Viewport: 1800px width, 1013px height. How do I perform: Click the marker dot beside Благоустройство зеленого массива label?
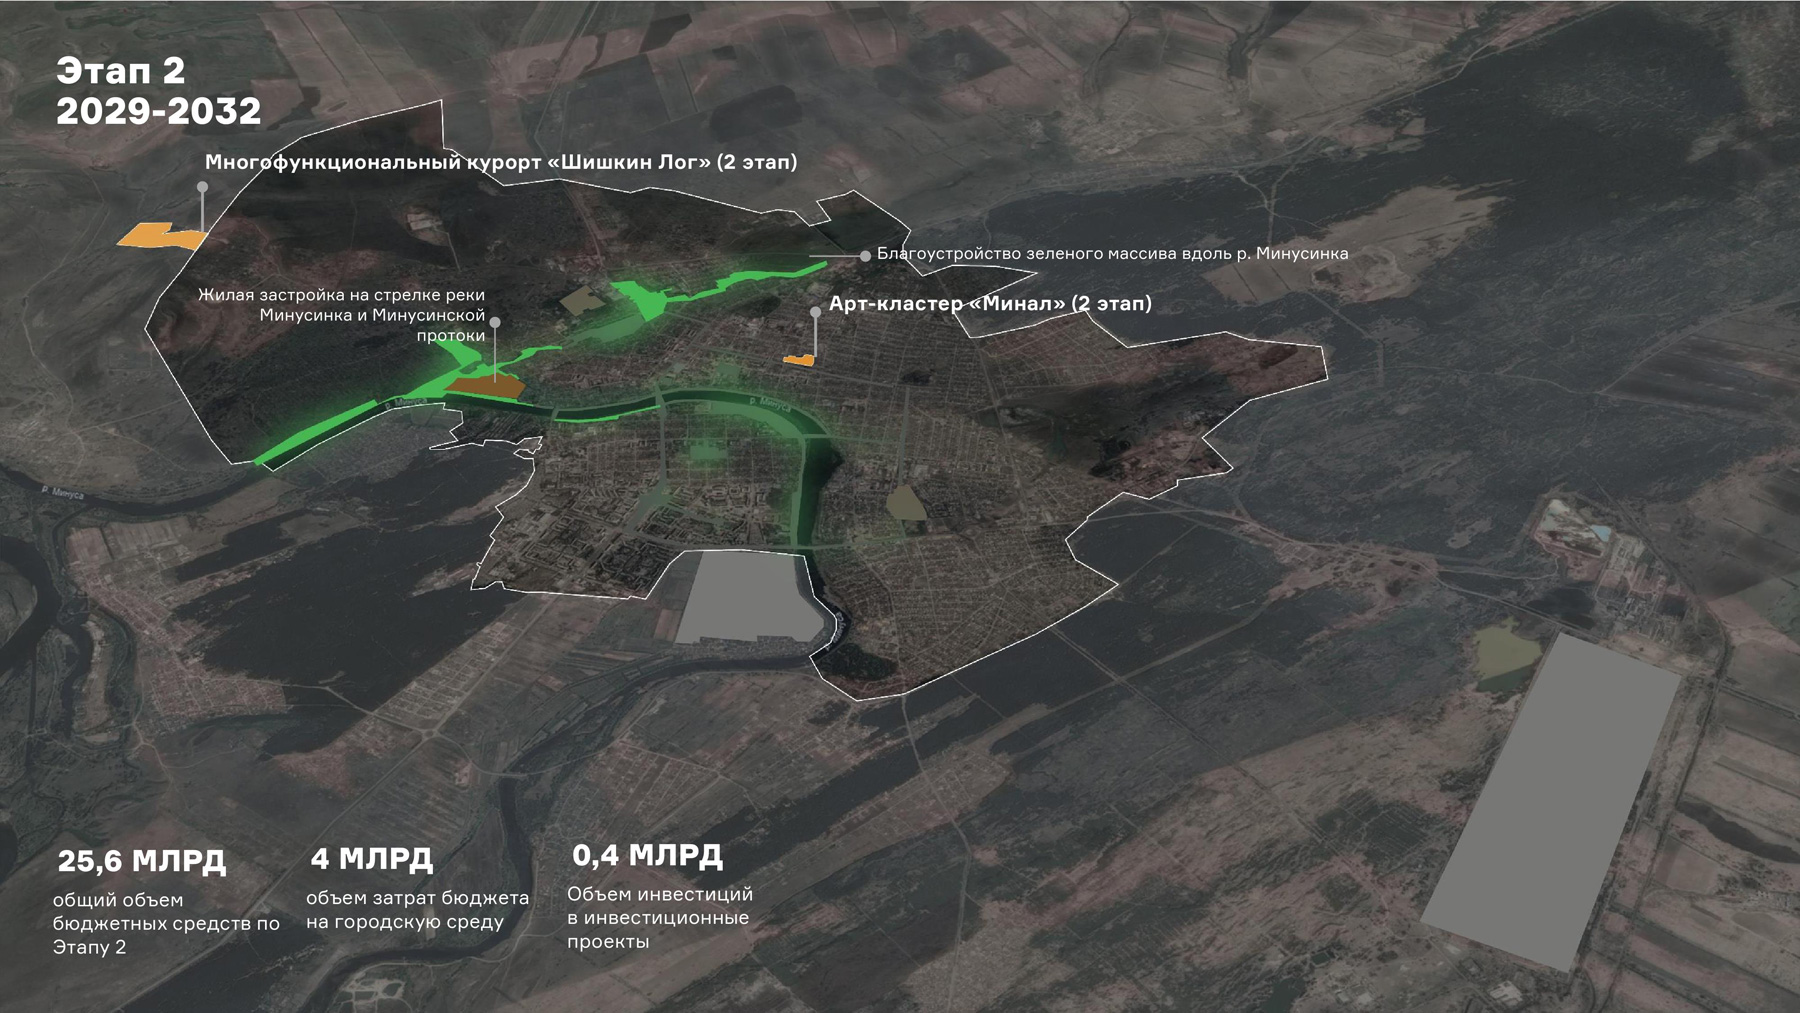coord(865,256)
